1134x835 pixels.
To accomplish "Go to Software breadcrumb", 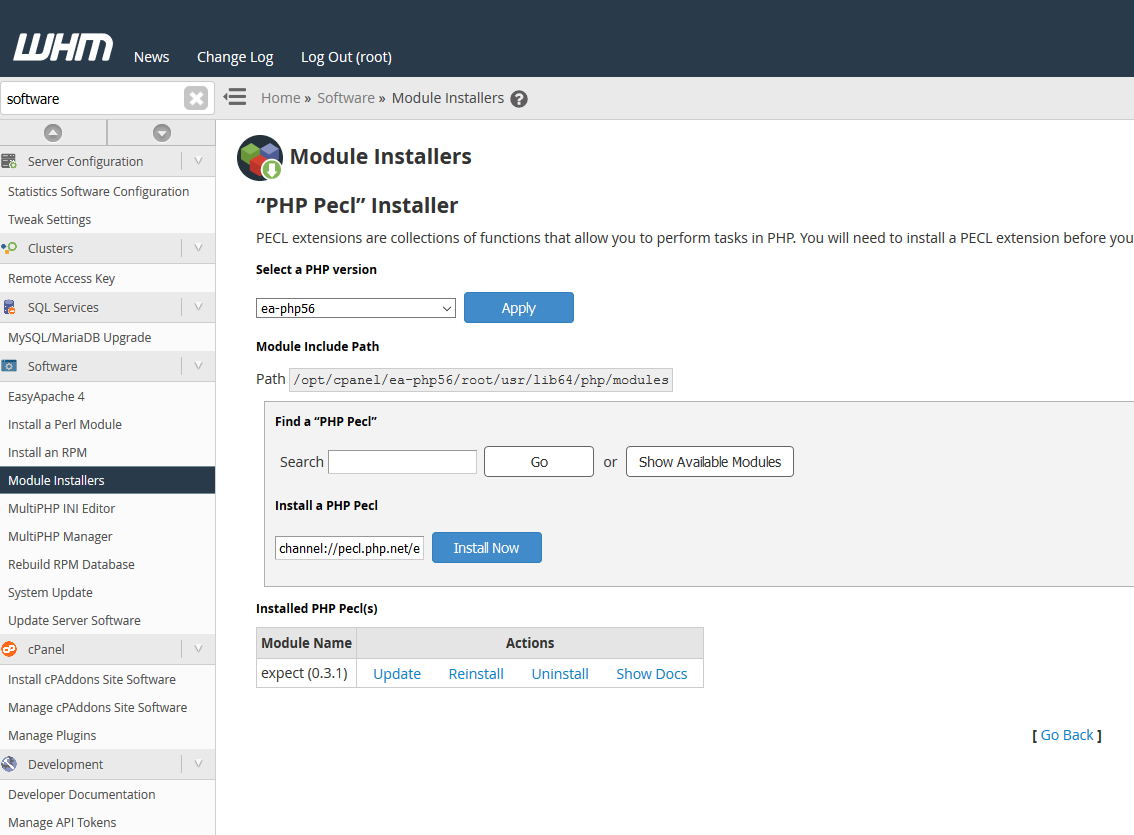I will [x=346, y=98].
